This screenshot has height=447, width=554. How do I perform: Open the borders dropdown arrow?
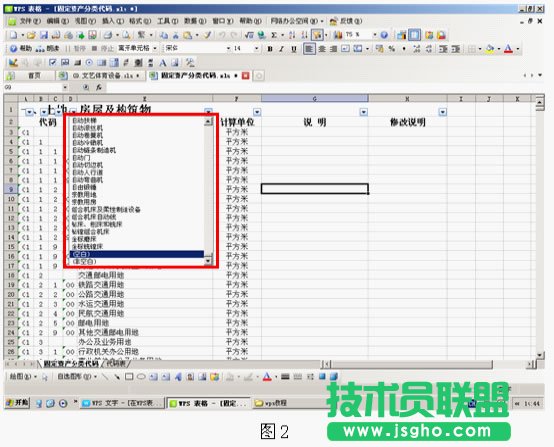(x=480, y=49)
